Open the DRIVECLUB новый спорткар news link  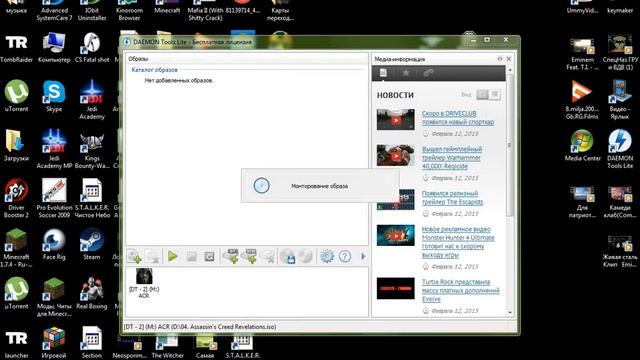[458, 118]
